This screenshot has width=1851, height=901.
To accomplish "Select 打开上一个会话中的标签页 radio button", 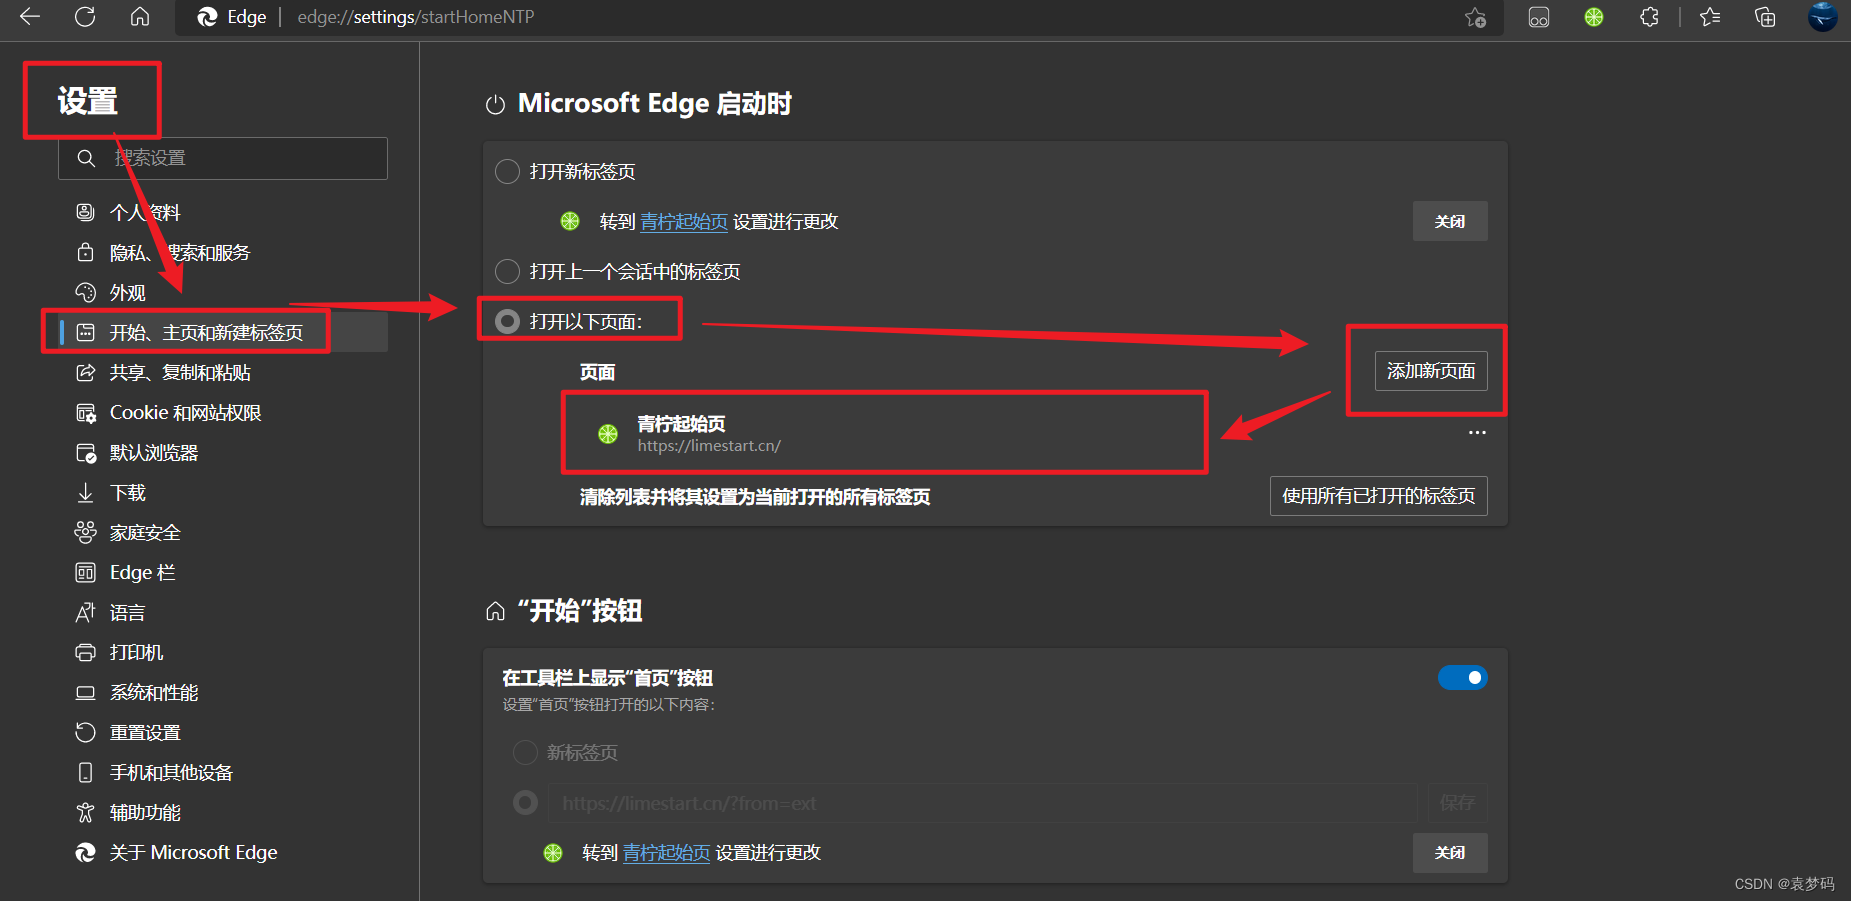I will pos(507,271).
